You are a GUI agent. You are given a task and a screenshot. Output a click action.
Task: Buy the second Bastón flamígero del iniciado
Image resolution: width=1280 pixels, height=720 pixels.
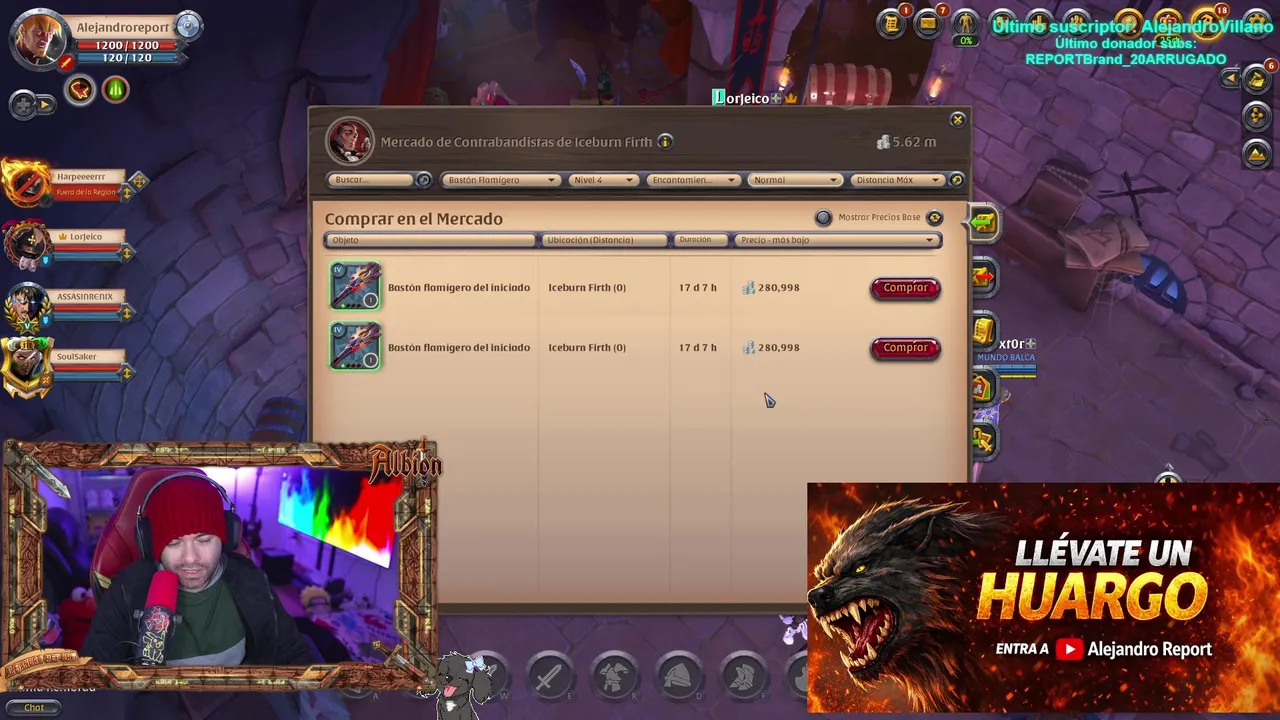tap(905, 348)
